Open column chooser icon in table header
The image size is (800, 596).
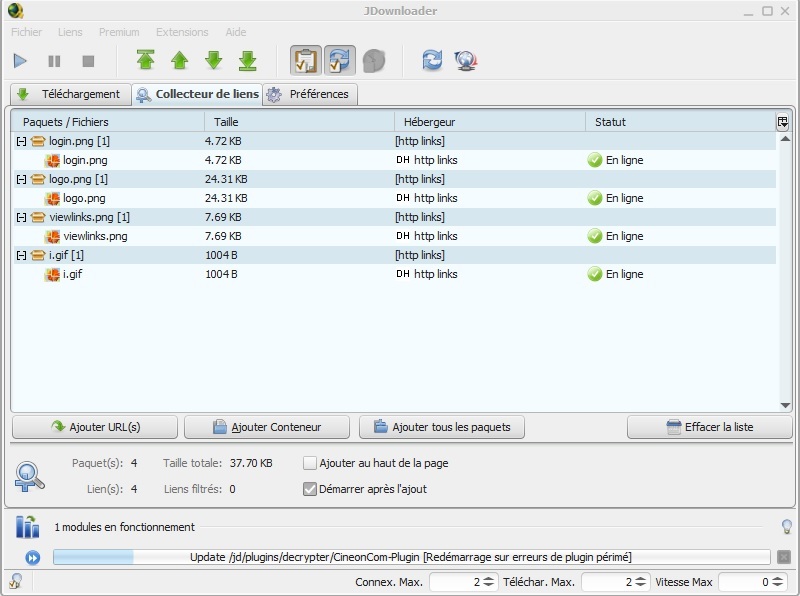pos(783,122)
